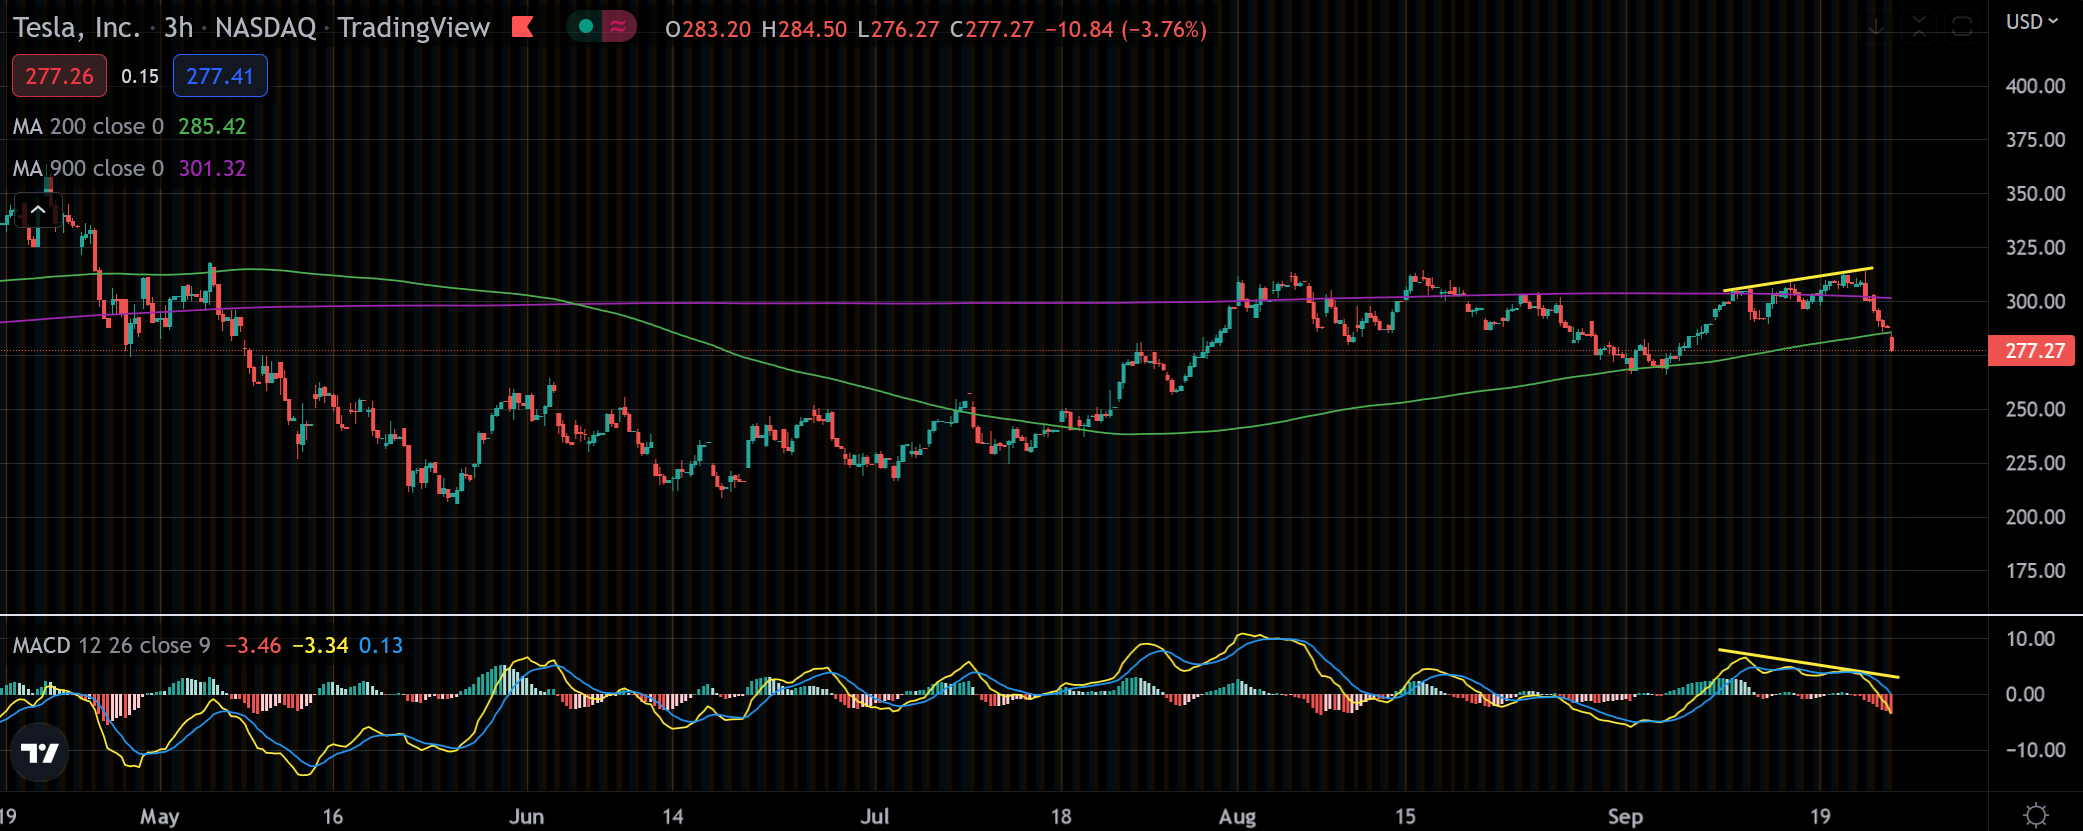Viewport: 2083px width, 831px height.
Task: Click the 175.00 price axis label
Action: [x=2035, y=571]
